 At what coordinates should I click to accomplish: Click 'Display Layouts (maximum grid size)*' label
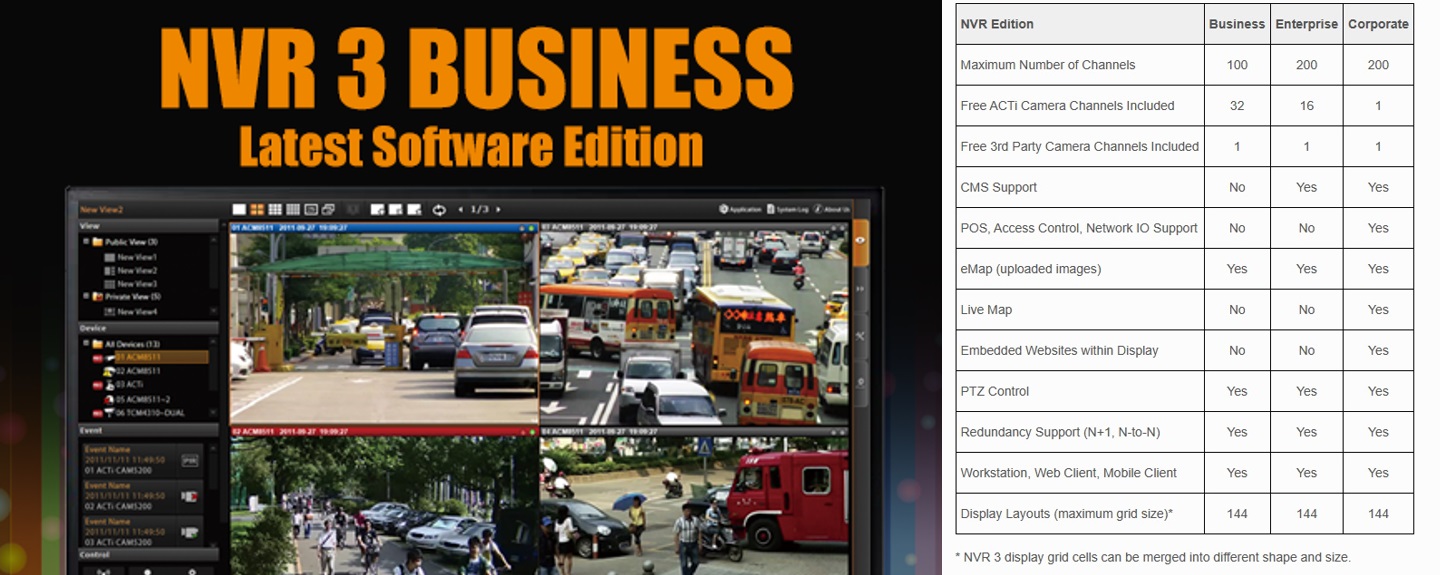click(x=1066, y=514)
